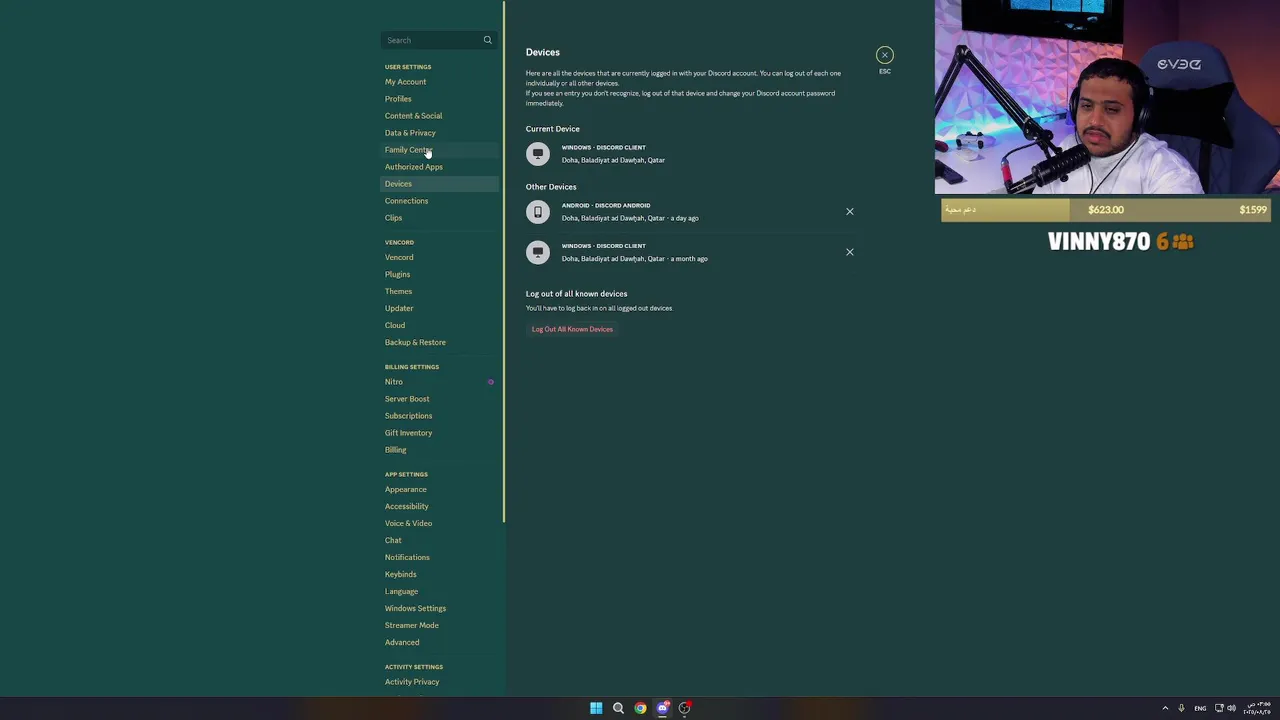
Task: Log out the Android device with X
Action: coord(850,211)
